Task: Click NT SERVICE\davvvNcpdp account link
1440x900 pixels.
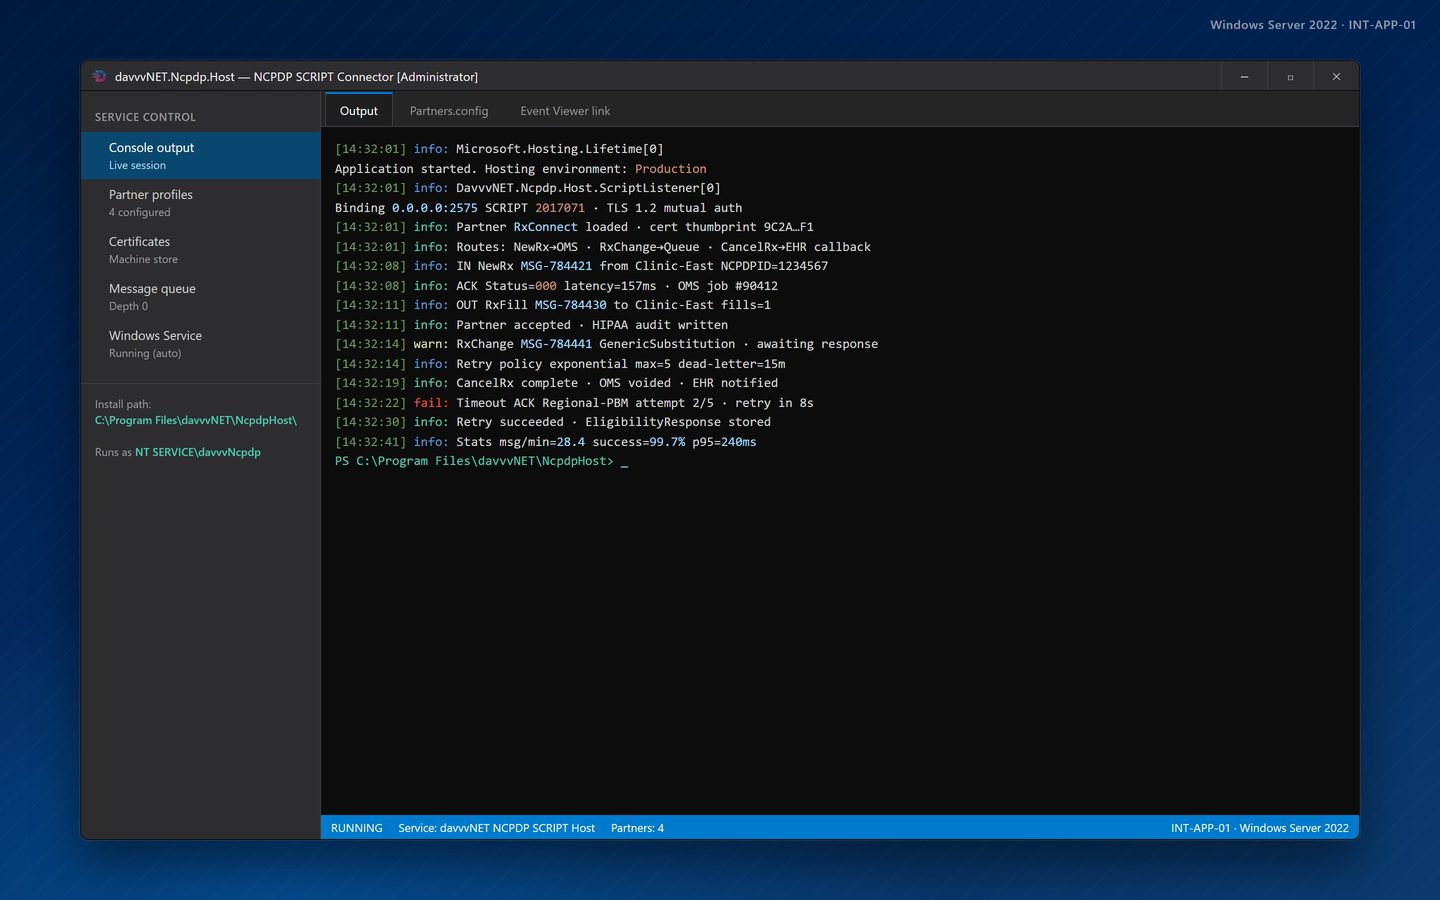Action: 198,452
